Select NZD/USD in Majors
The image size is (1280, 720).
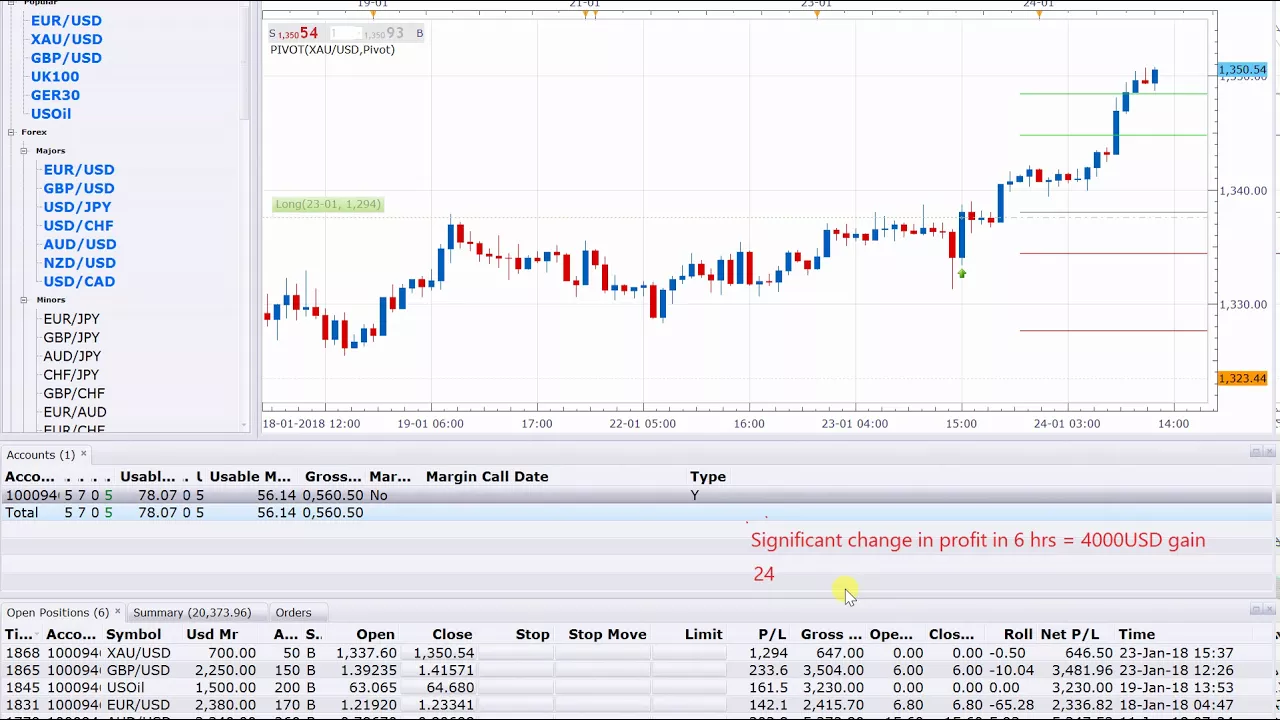pyautogui.click(x=79, y=263)
